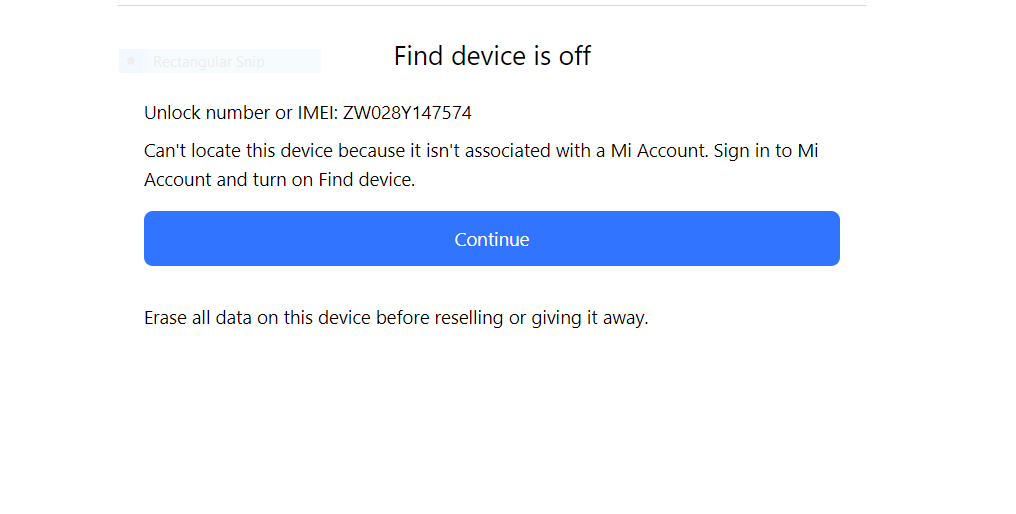Click the radio dot beside Rectangular Snip
This screenshot has width=1016, height=514.
point(132,62)
